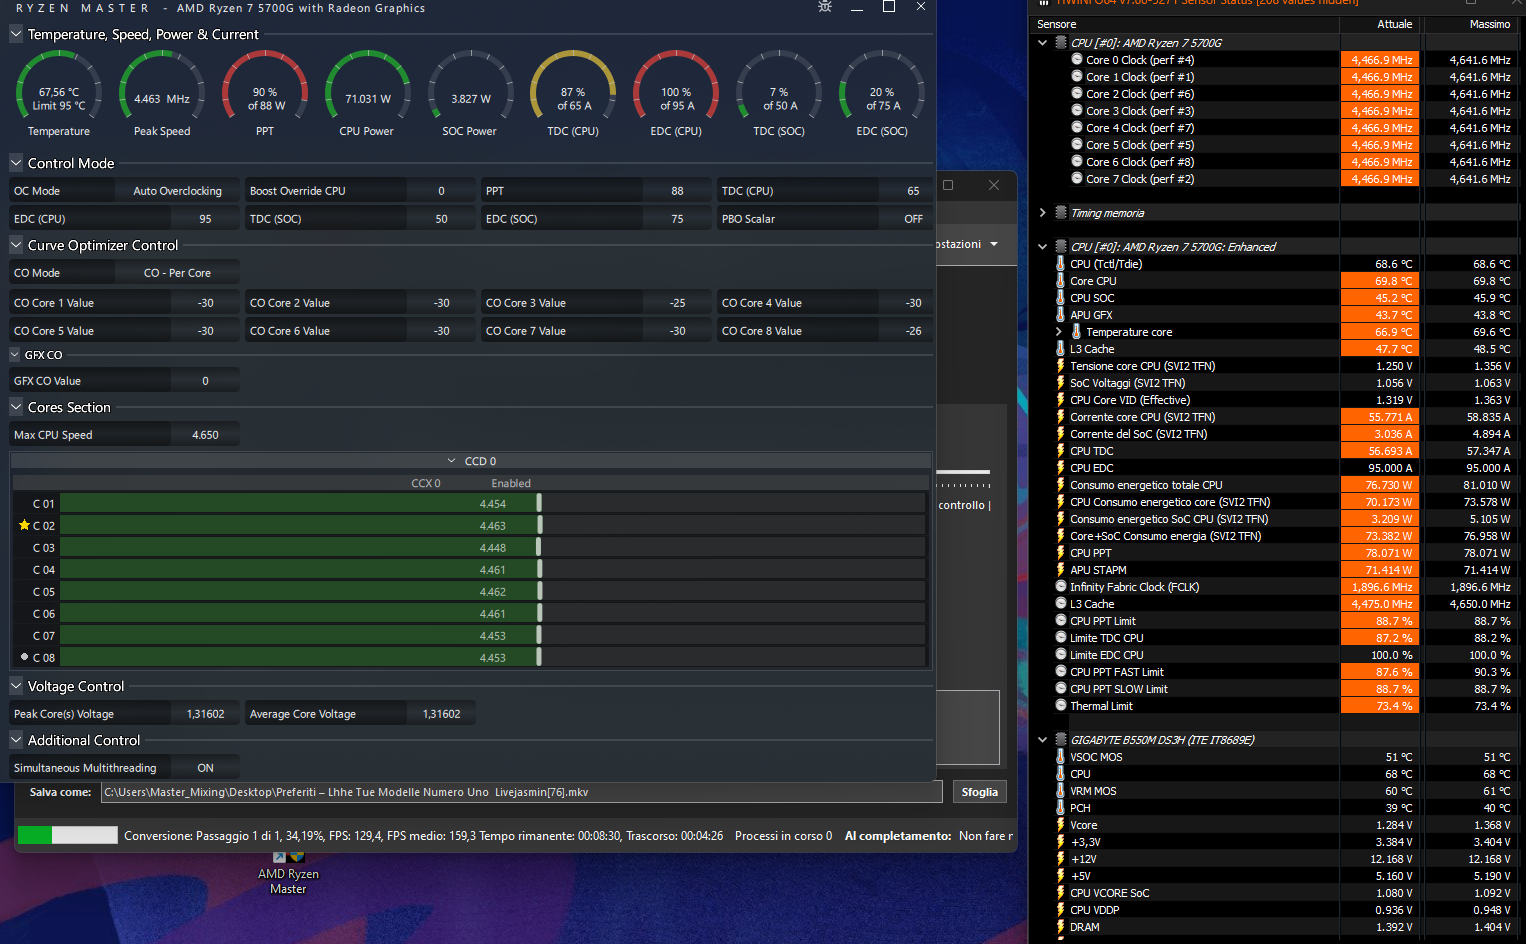This screenshot has width=1526, height=944.
Task: Click the Salva come file path field
Action: (521, 792)
